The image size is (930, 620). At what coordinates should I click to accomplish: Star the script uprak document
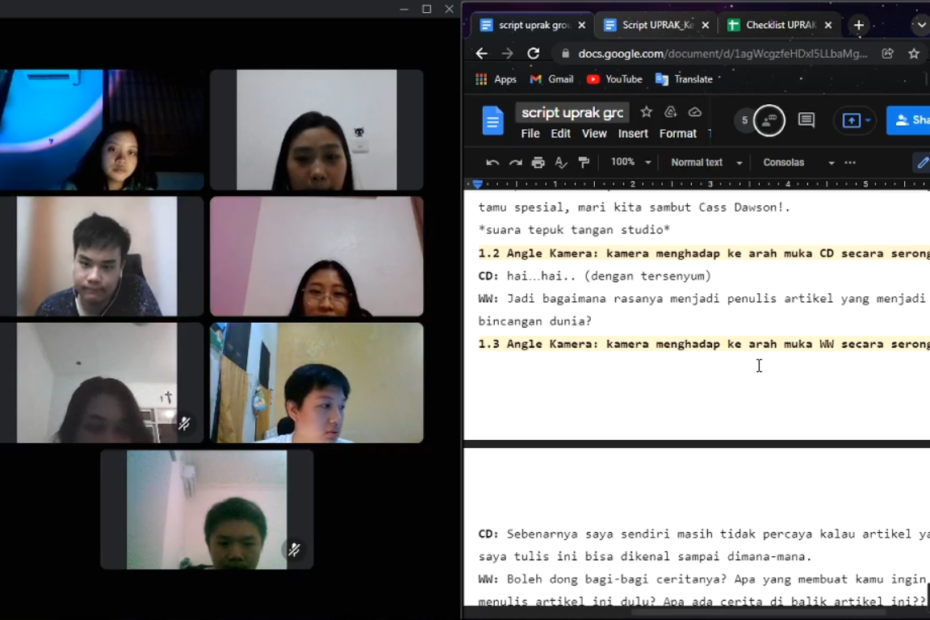point(646,112)
